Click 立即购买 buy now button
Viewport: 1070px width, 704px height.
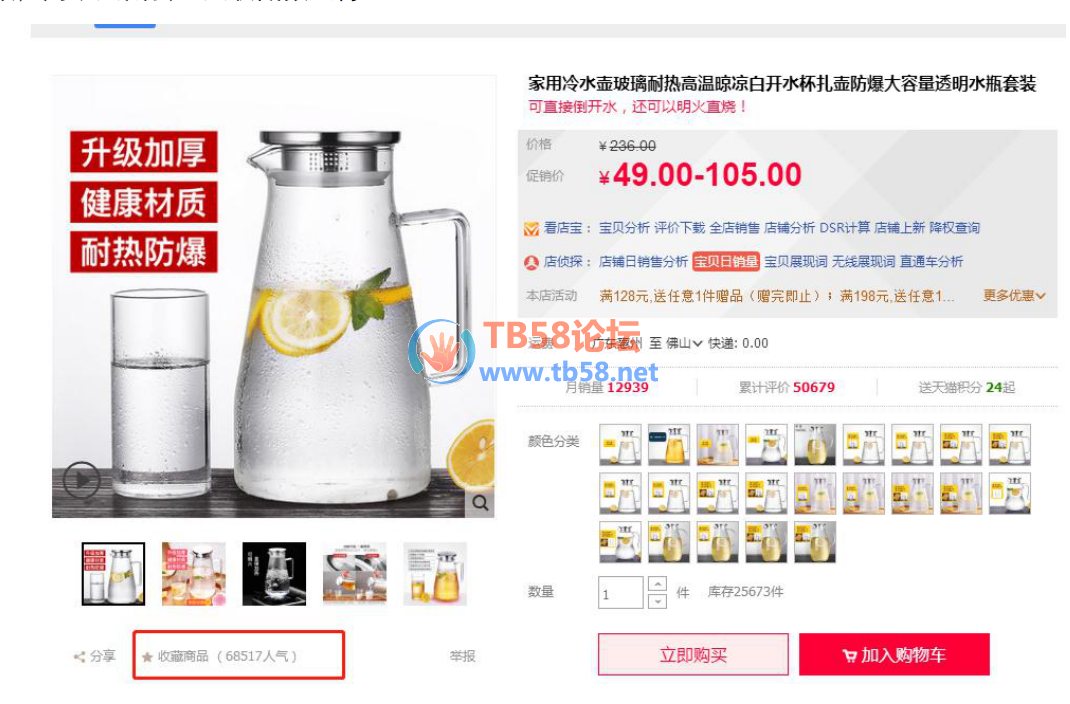(x=693, y=655)
